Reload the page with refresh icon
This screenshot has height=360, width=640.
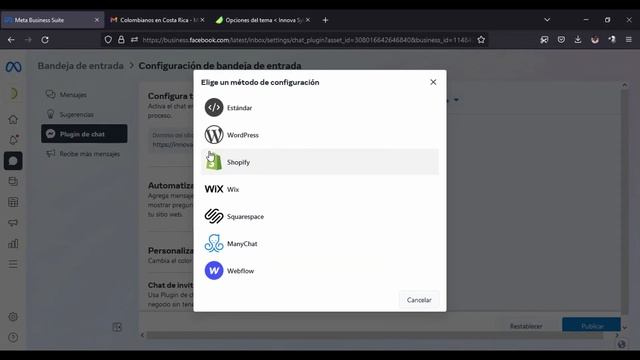coord(45,40)
